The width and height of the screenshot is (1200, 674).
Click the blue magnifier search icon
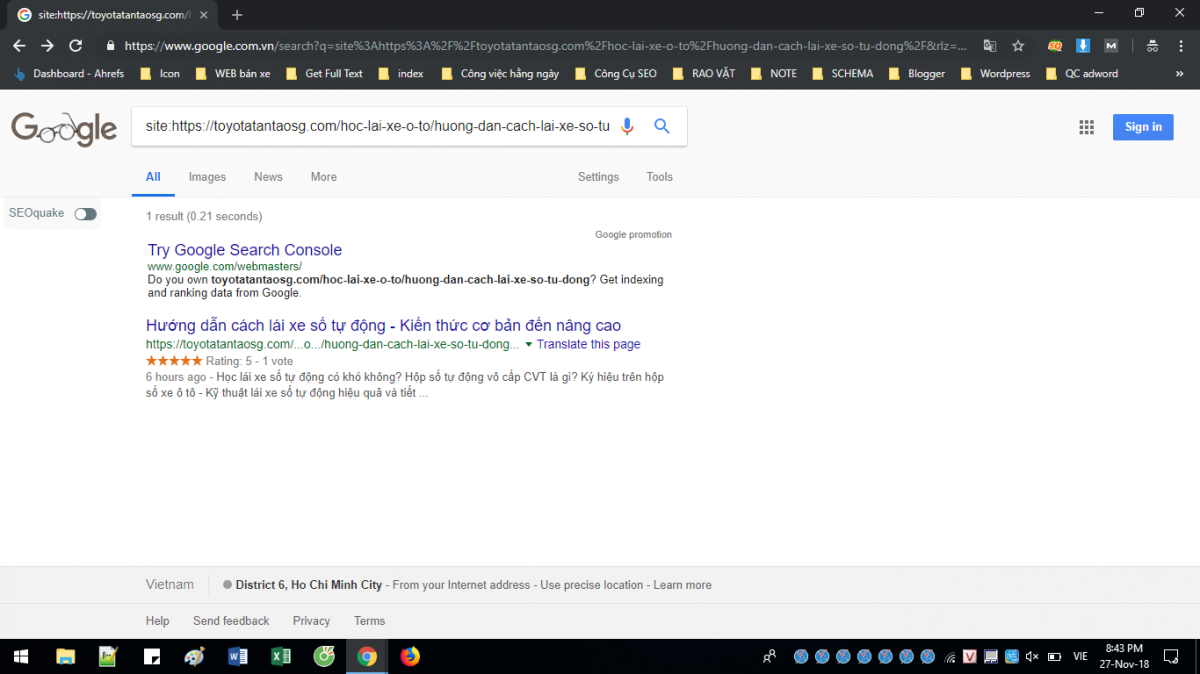coord(662,126)
